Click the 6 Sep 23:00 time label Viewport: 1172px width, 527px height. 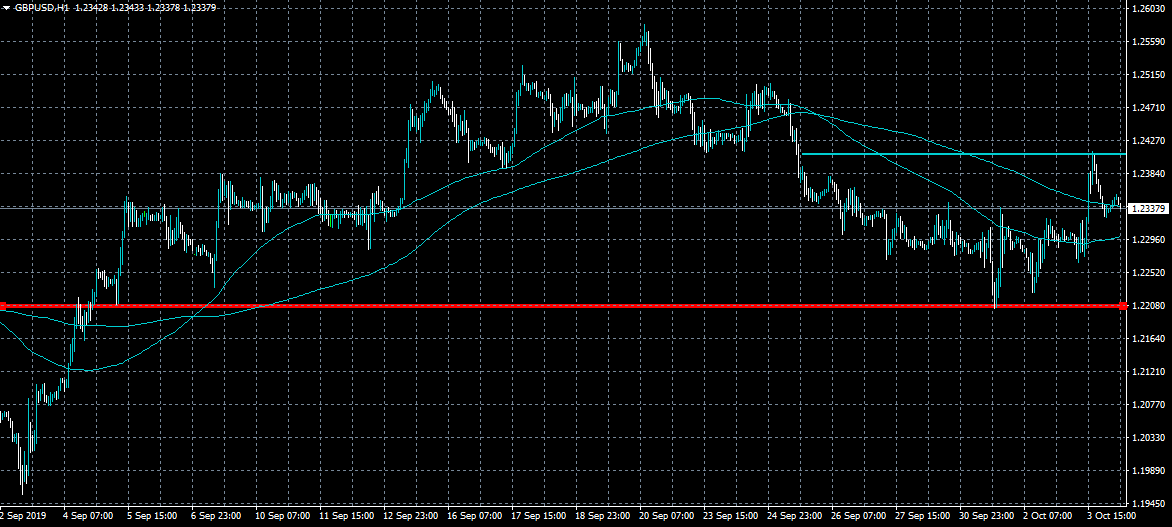pyautogui.click(x=217, y=517)
